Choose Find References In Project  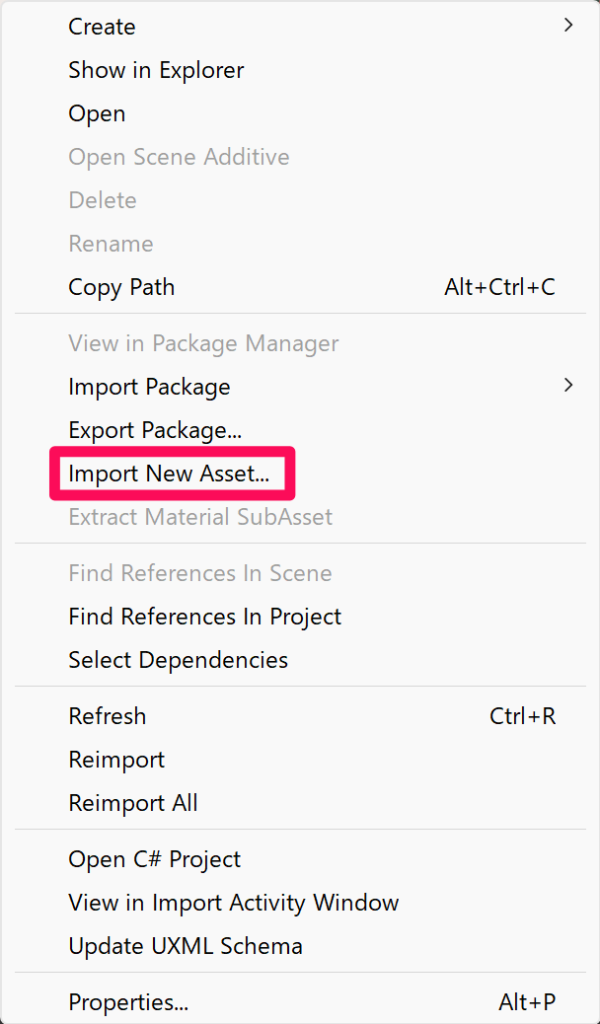(205, 617)
